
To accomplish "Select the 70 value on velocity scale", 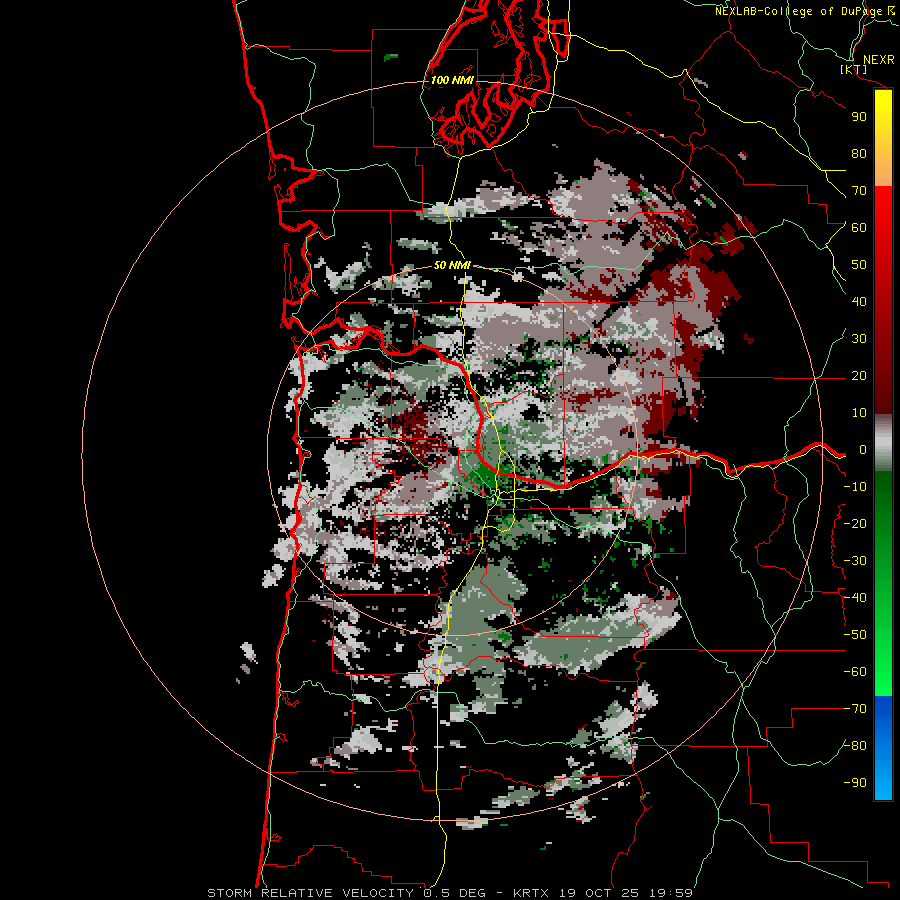I will point(859,191).
